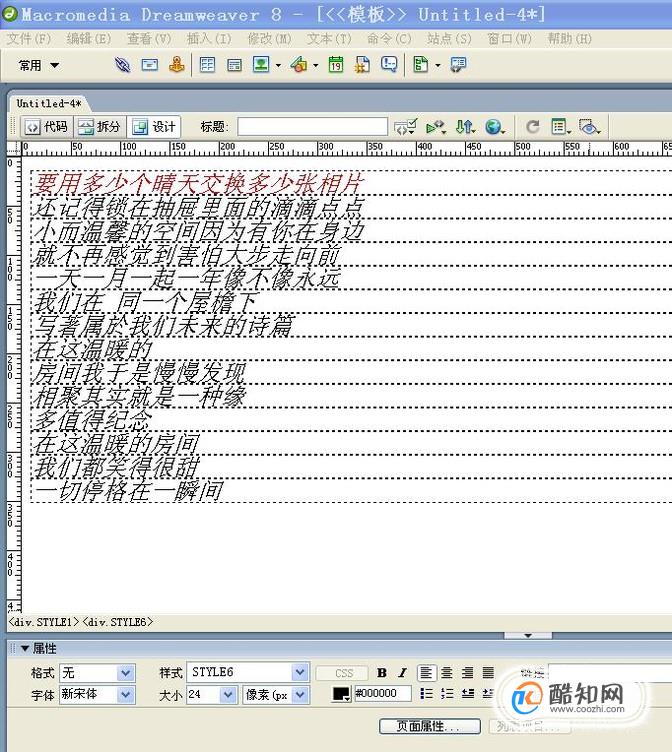Image resolution: width=672 pixels, height=752 pixels.
Task: Click the black text color swatch
Action: tap(341, 694)
